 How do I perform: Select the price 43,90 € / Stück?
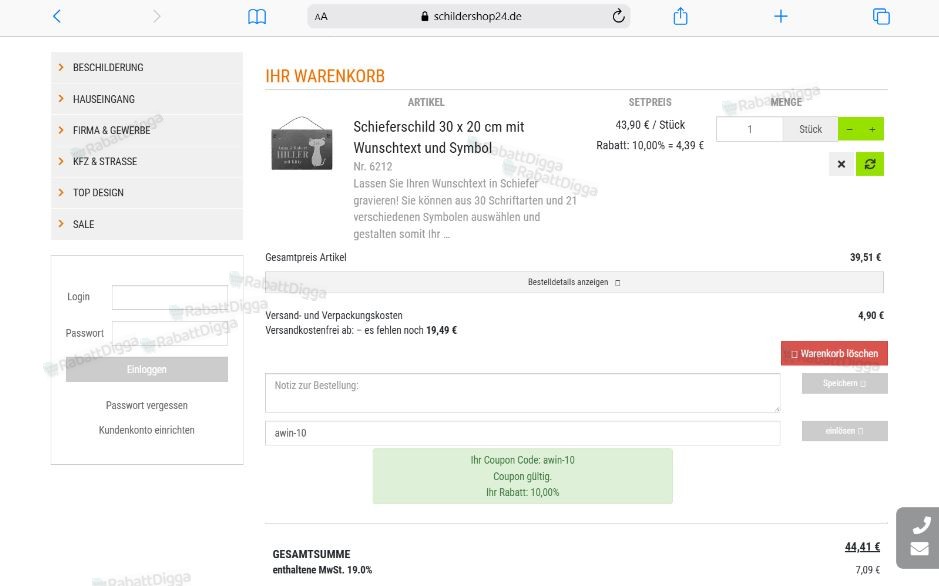click(650, 125)
